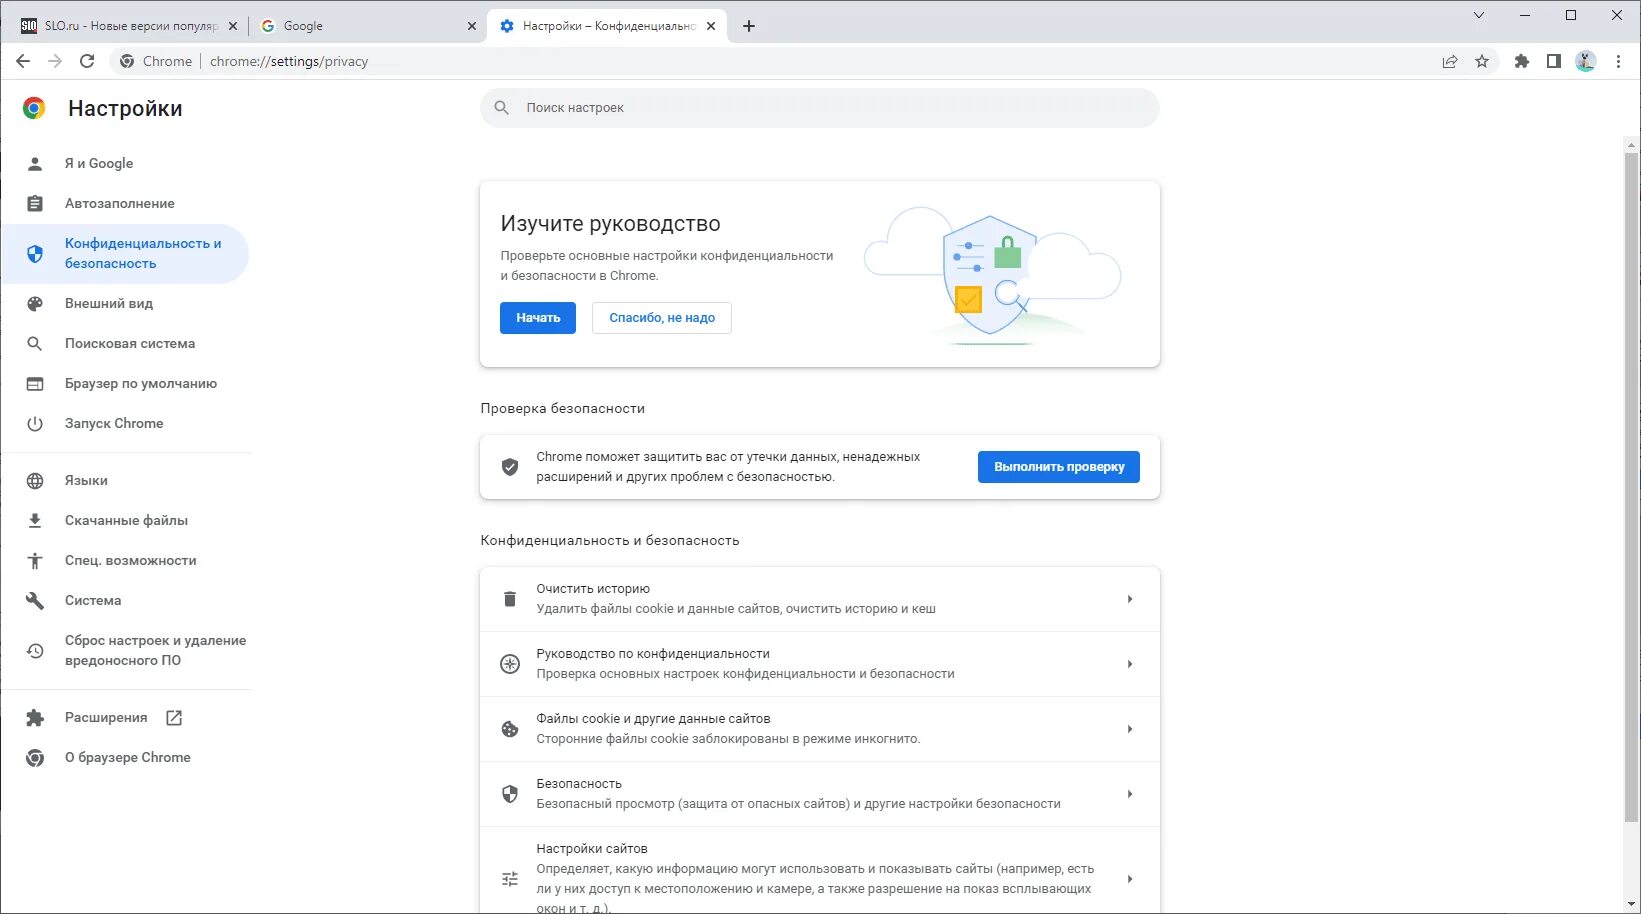This screenshot has height=914, width=1641.
Task: Click the trash icon beside Очистить историю
Action: 510,599
